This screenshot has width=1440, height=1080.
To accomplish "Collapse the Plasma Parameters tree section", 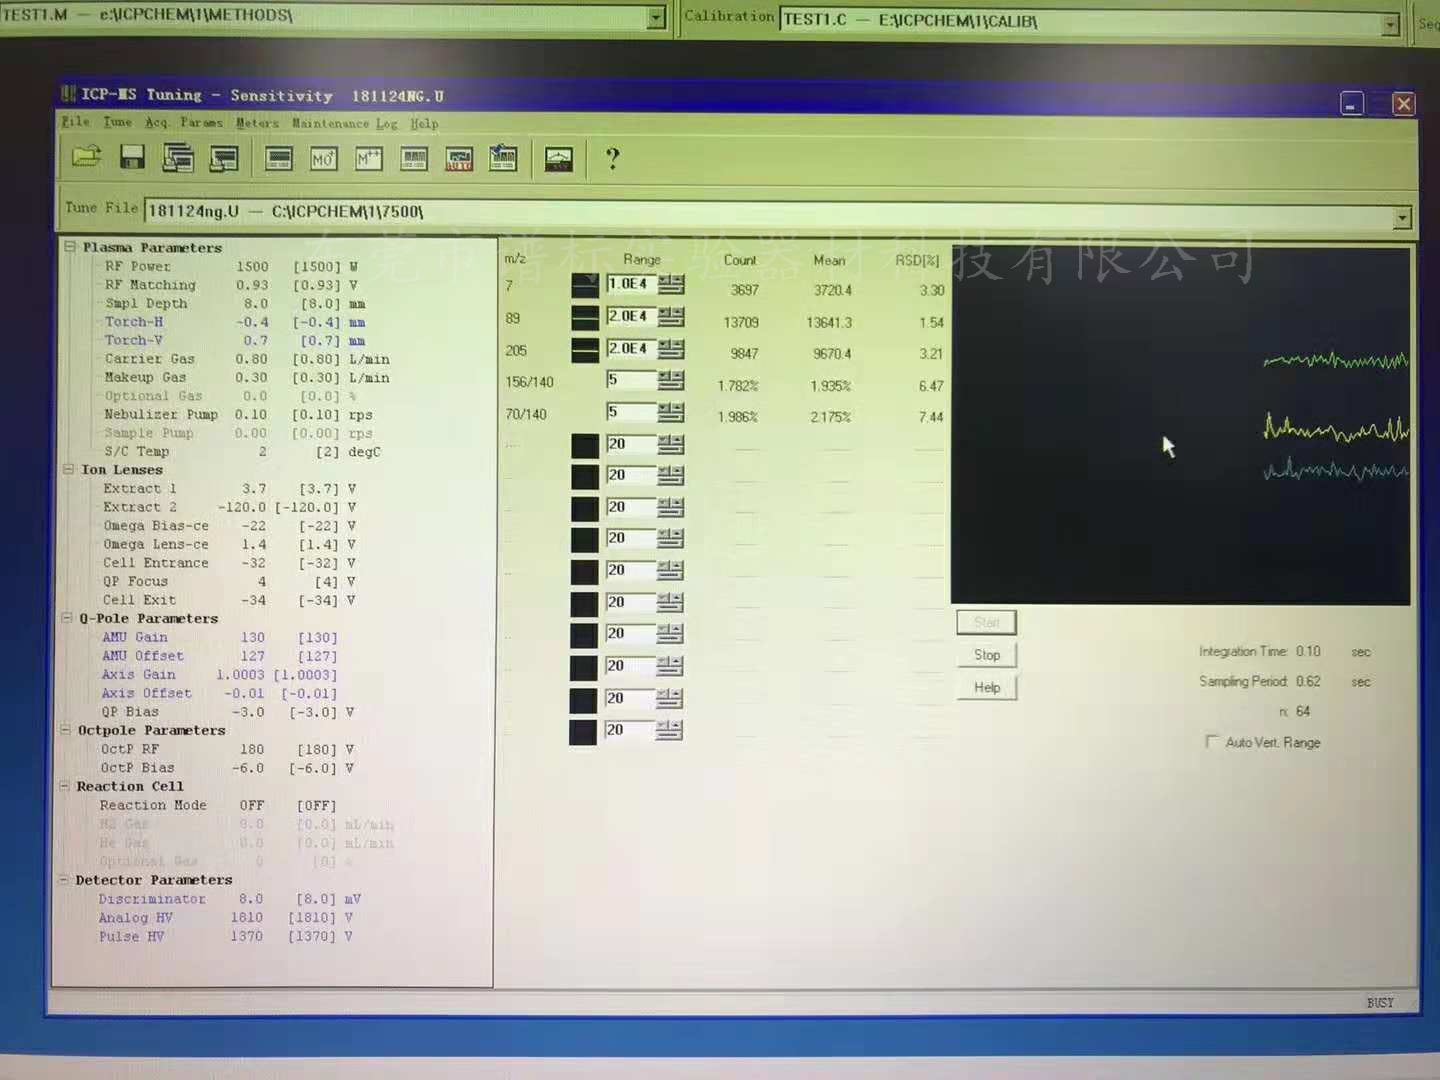I will (70, 246).
